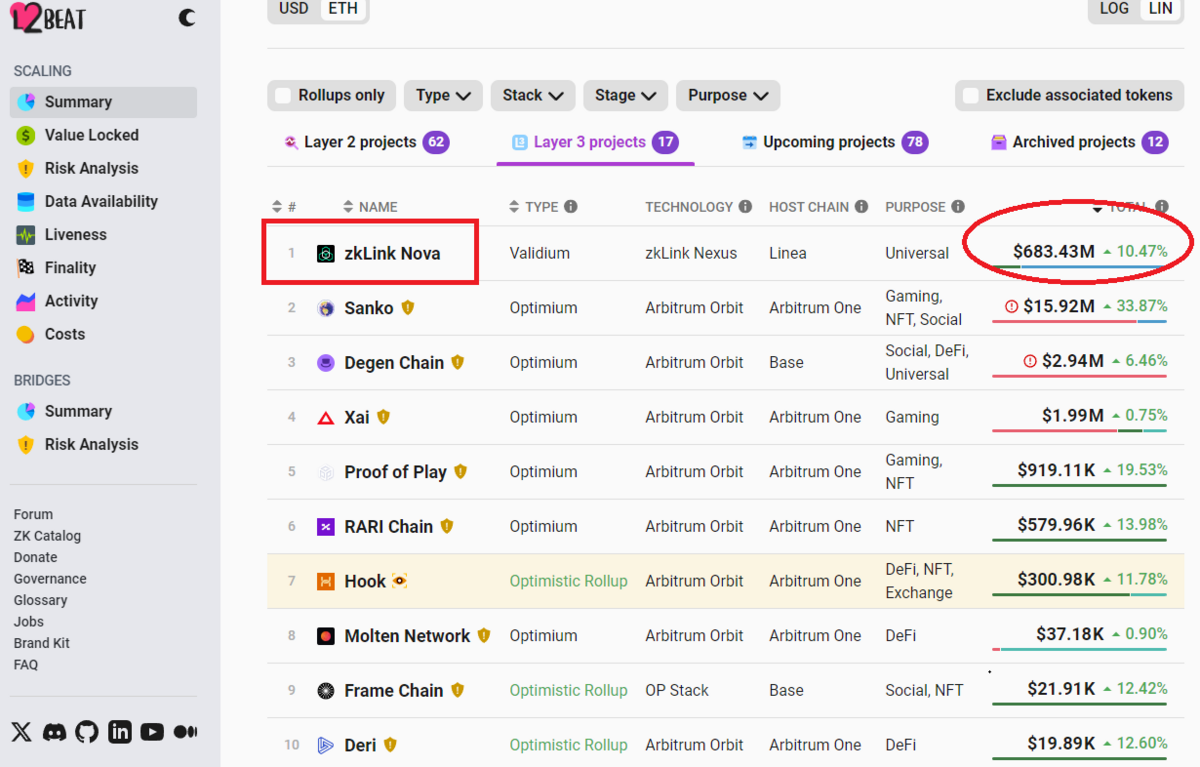The width and height of the screenshot is (1200, 767).
Task: Click the info icon beside HOST CHAIN
Action: coord(861,207)
